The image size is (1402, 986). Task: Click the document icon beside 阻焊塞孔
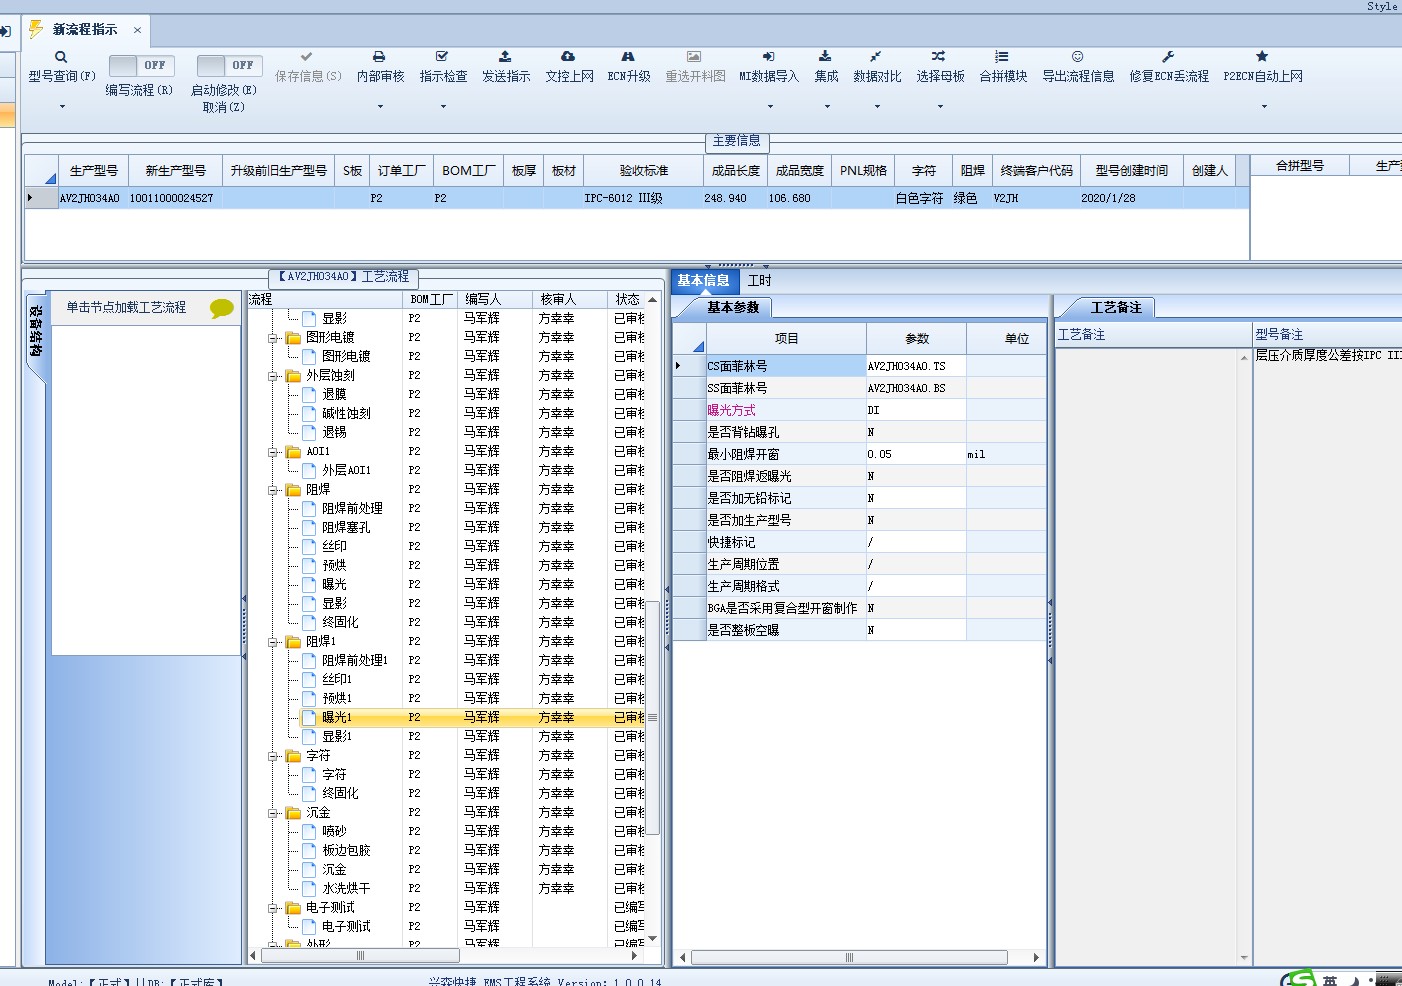pos(309,527)
